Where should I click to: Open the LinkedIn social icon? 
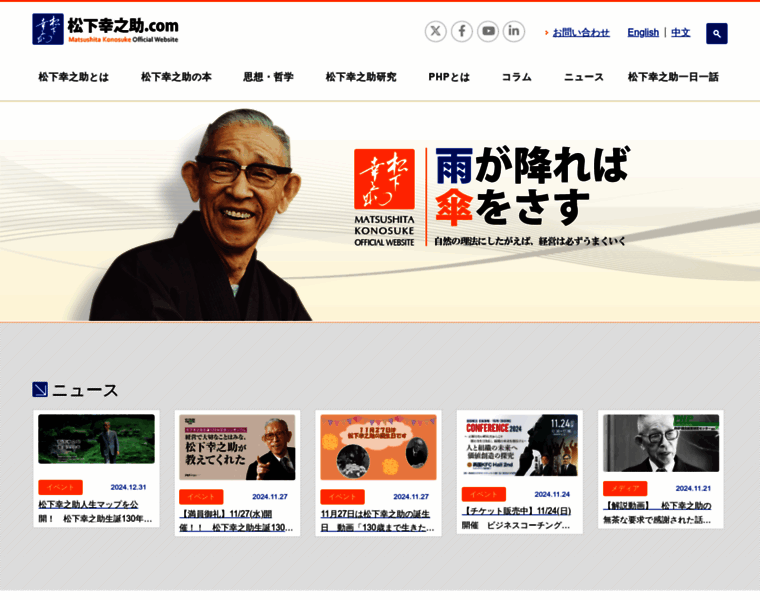pos(514,32)
